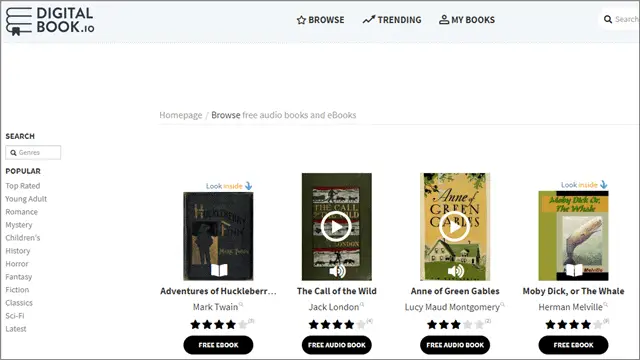The height and width of the screenshot is (360, 640).
Task: Open Adventures of Huckleberry Finn title link
Action: pyautogui.click(x=218, y=291)
